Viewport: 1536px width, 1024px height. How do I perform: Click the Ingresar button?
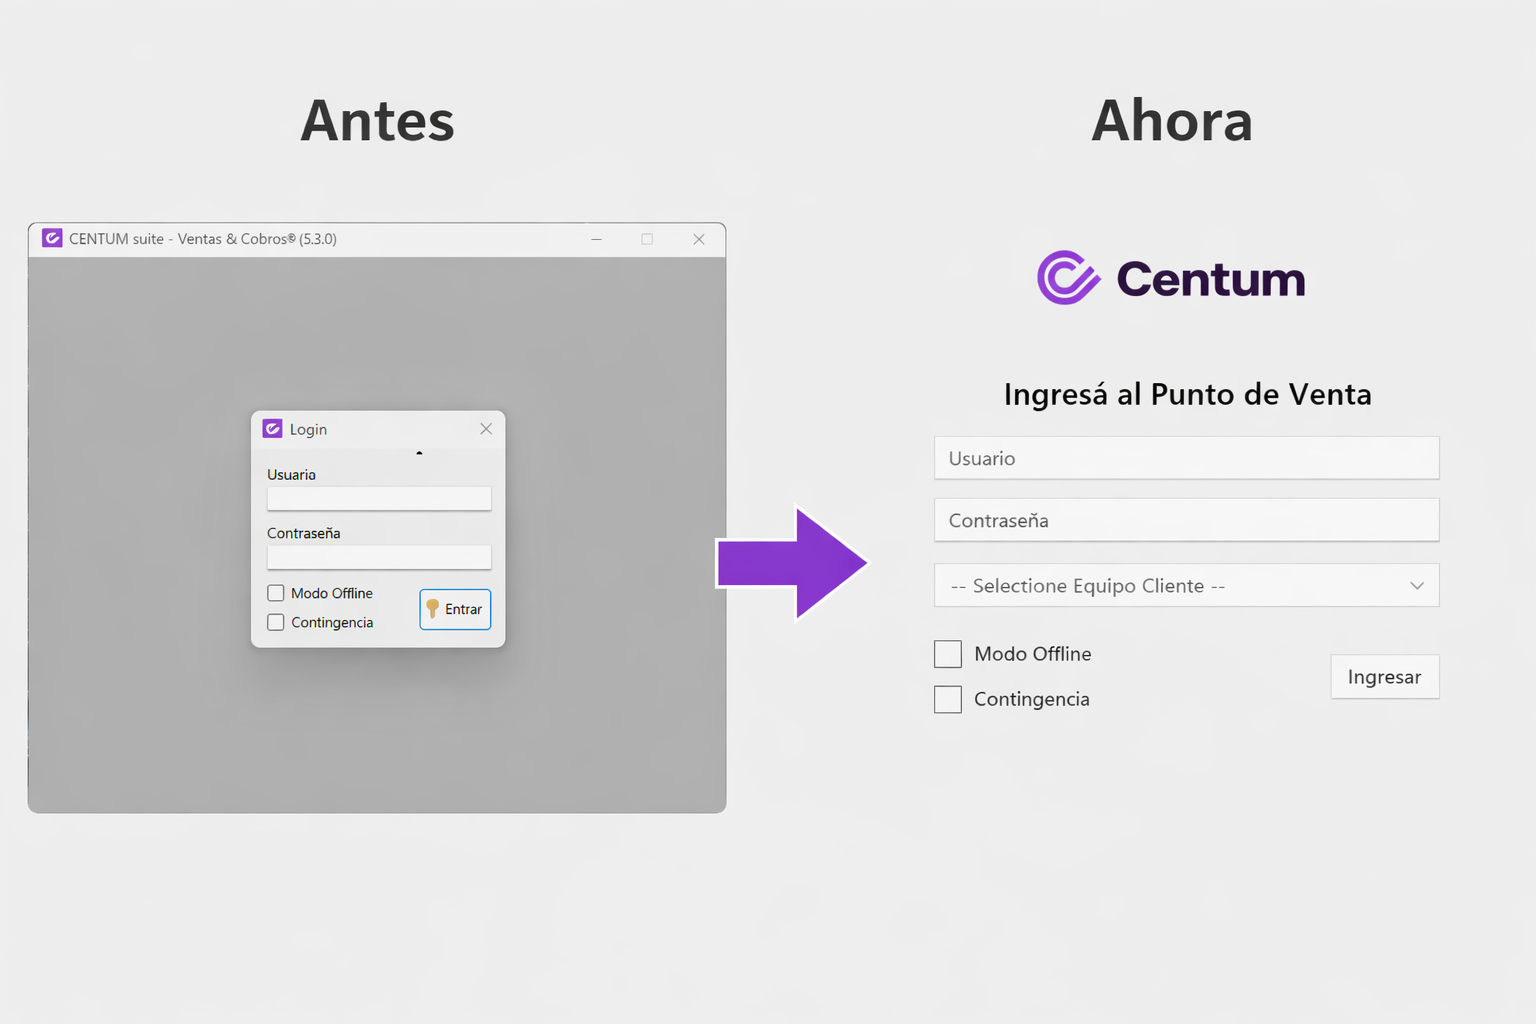coord(1385,677)
